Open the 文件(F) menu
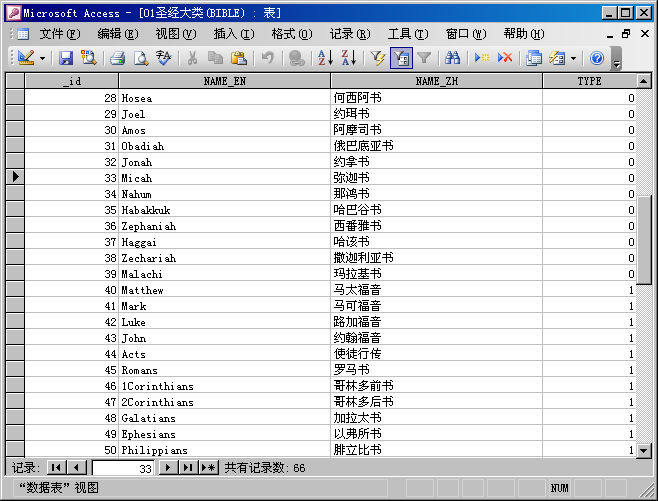 point(60,34)
